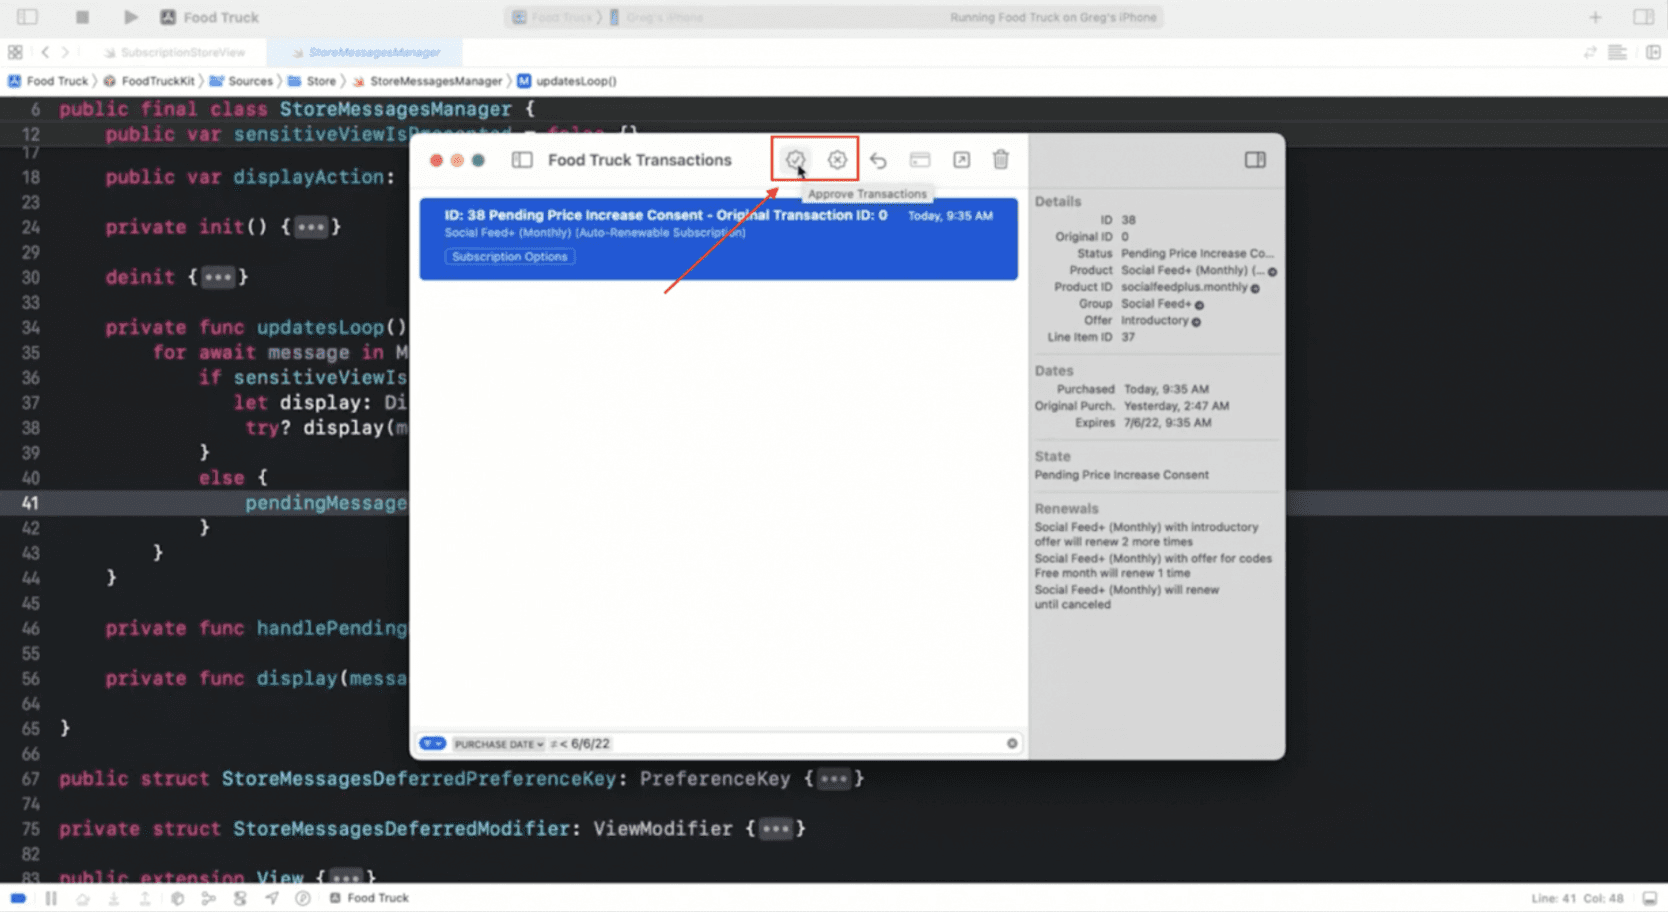
Task: Approve the pending transaction using the badge-checkmark icon
Action: 795,159
